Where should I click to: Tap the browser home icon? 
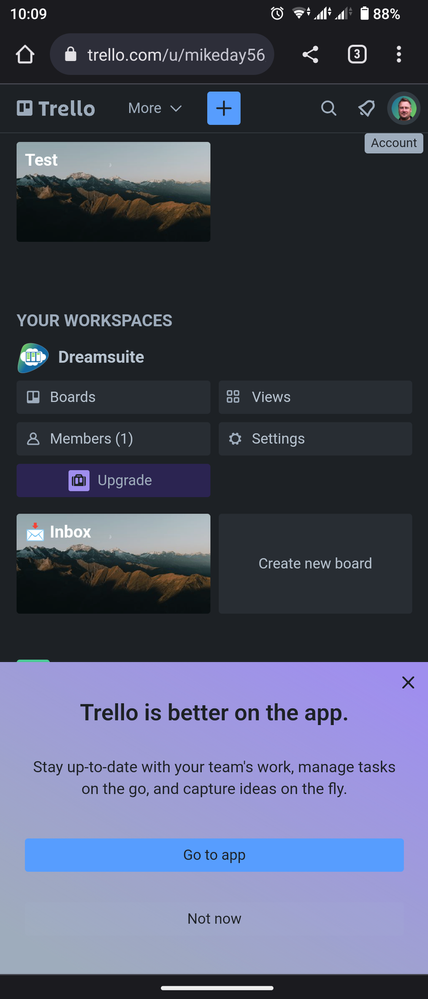coord(25,55)
